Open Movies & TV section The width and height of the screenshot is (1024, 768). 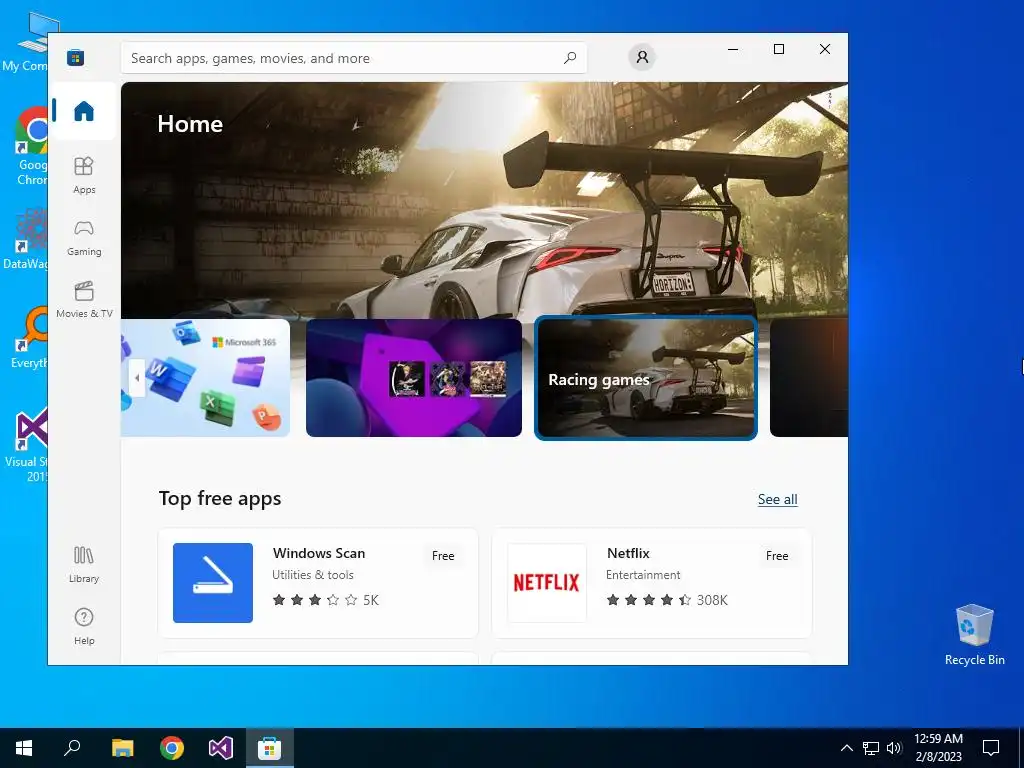[x=84, y=299]
